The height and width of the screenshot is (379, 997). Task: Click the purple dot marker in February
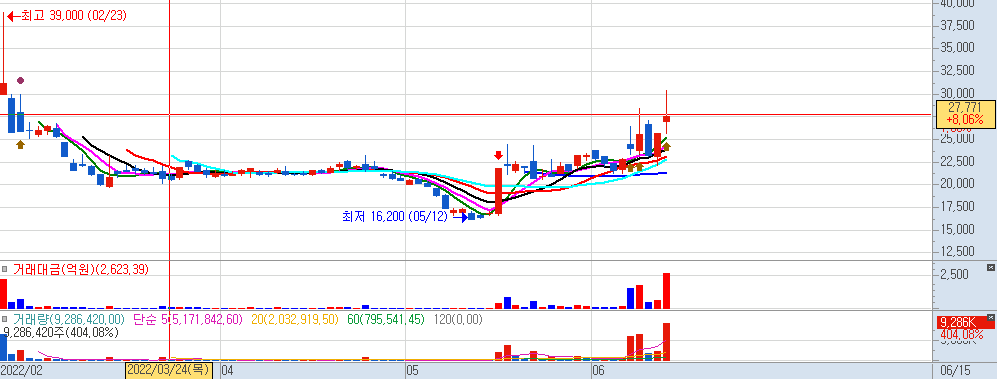(20, 80)
